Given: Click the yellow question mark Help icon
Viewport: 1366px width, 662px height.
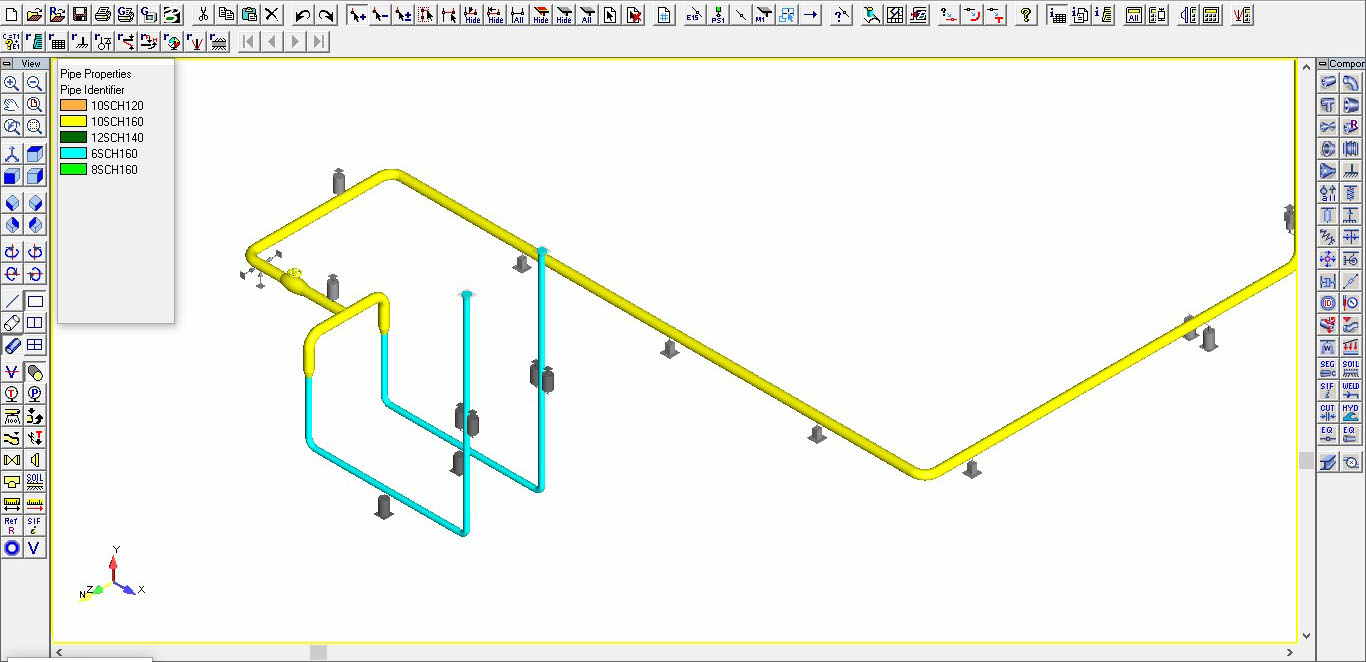Looking at the screenshot, I should 1025,15.
